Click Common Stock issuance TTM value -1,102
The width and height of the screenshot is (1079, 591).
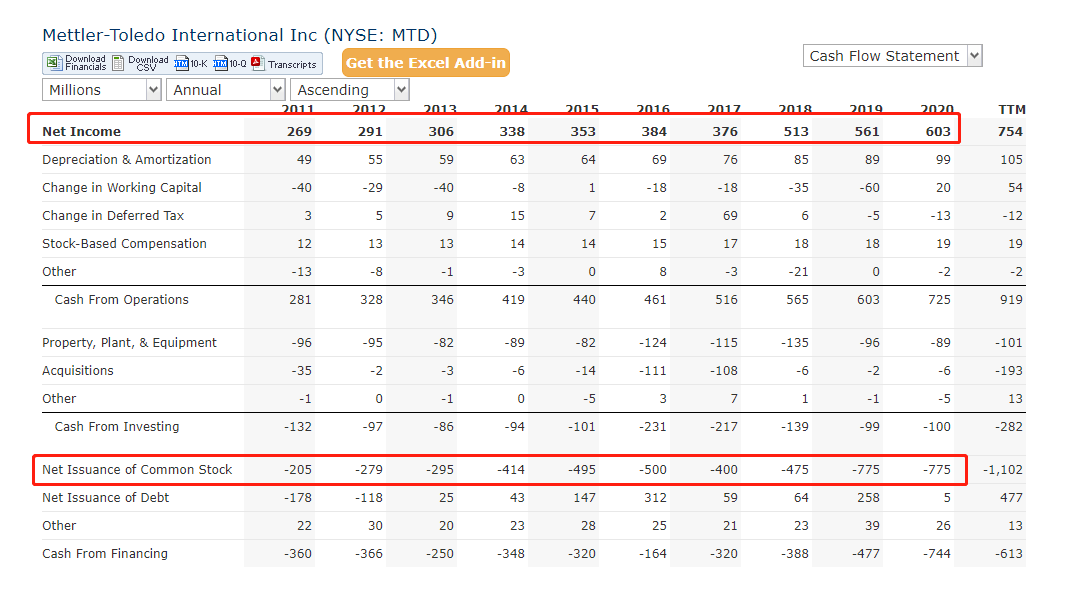click(x=1003, y=470)
